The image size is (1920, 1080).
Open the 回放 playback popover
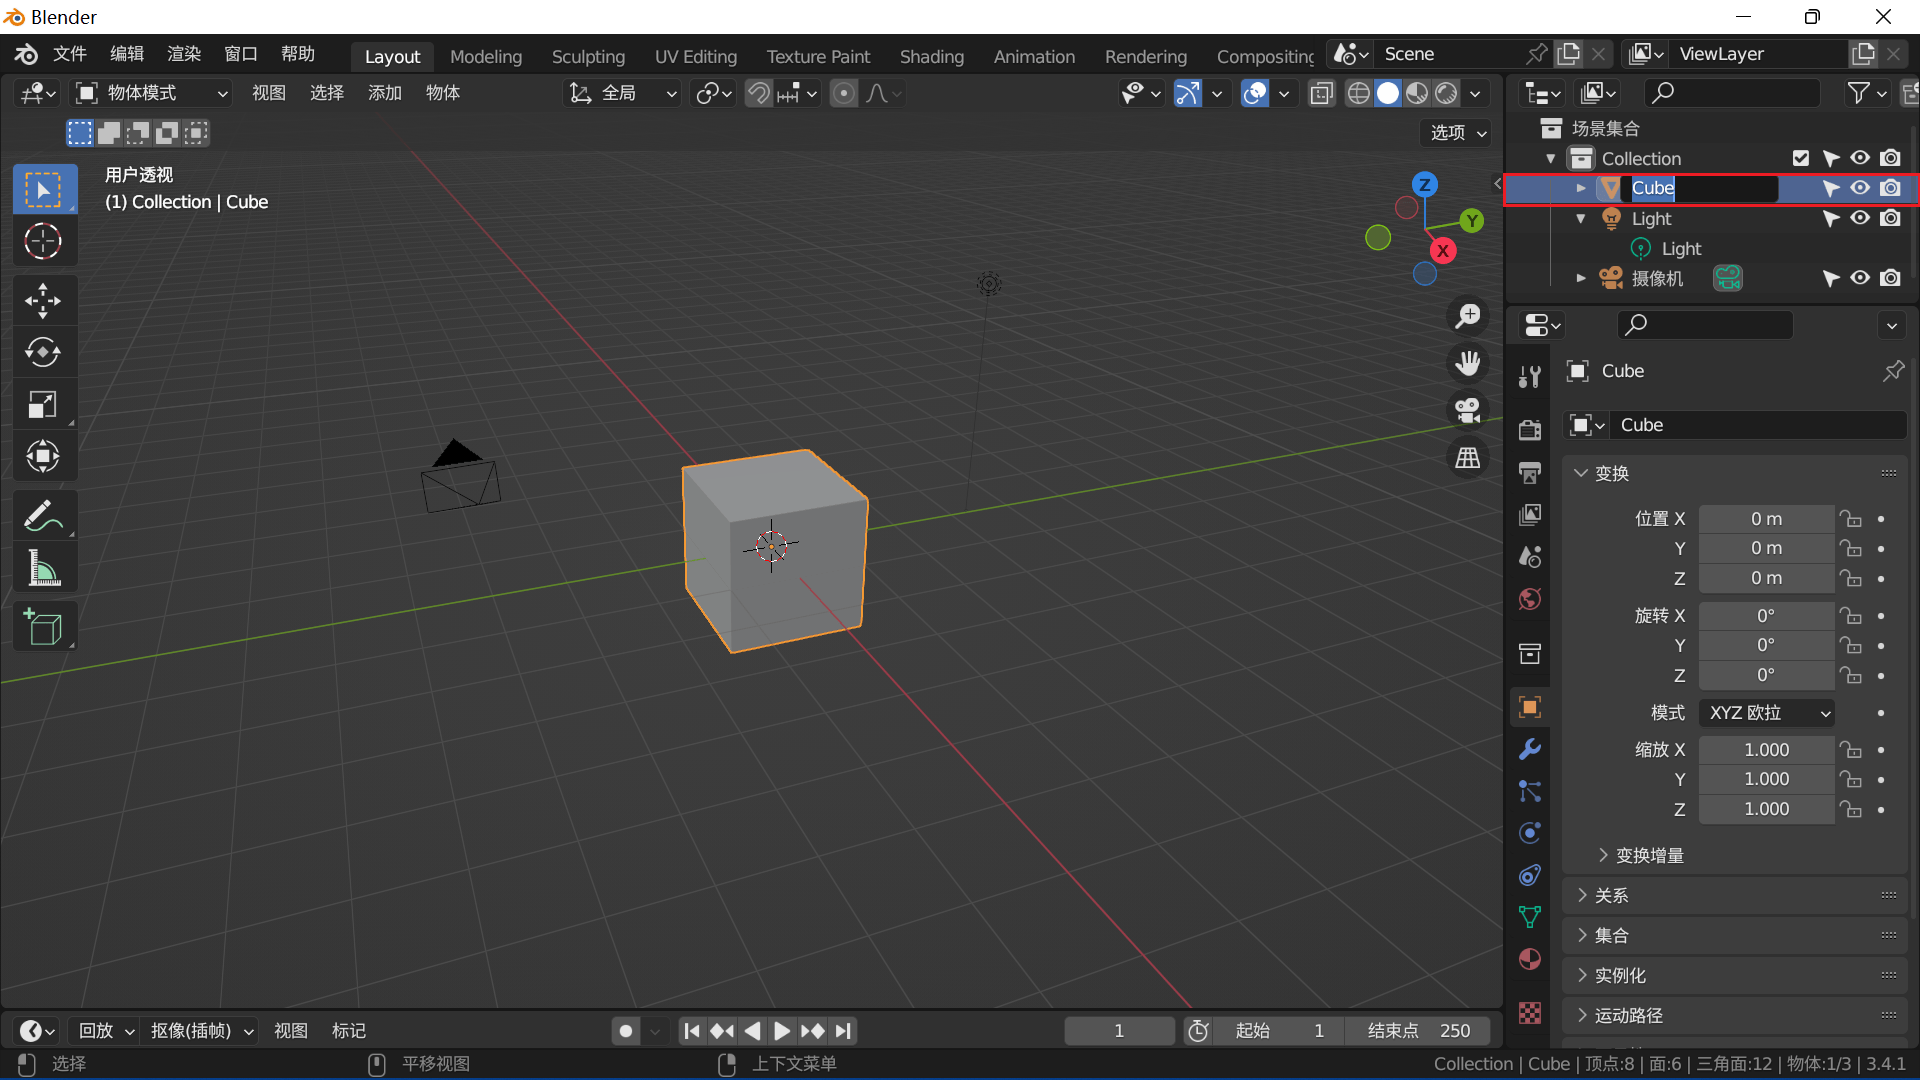[106, 1031]
